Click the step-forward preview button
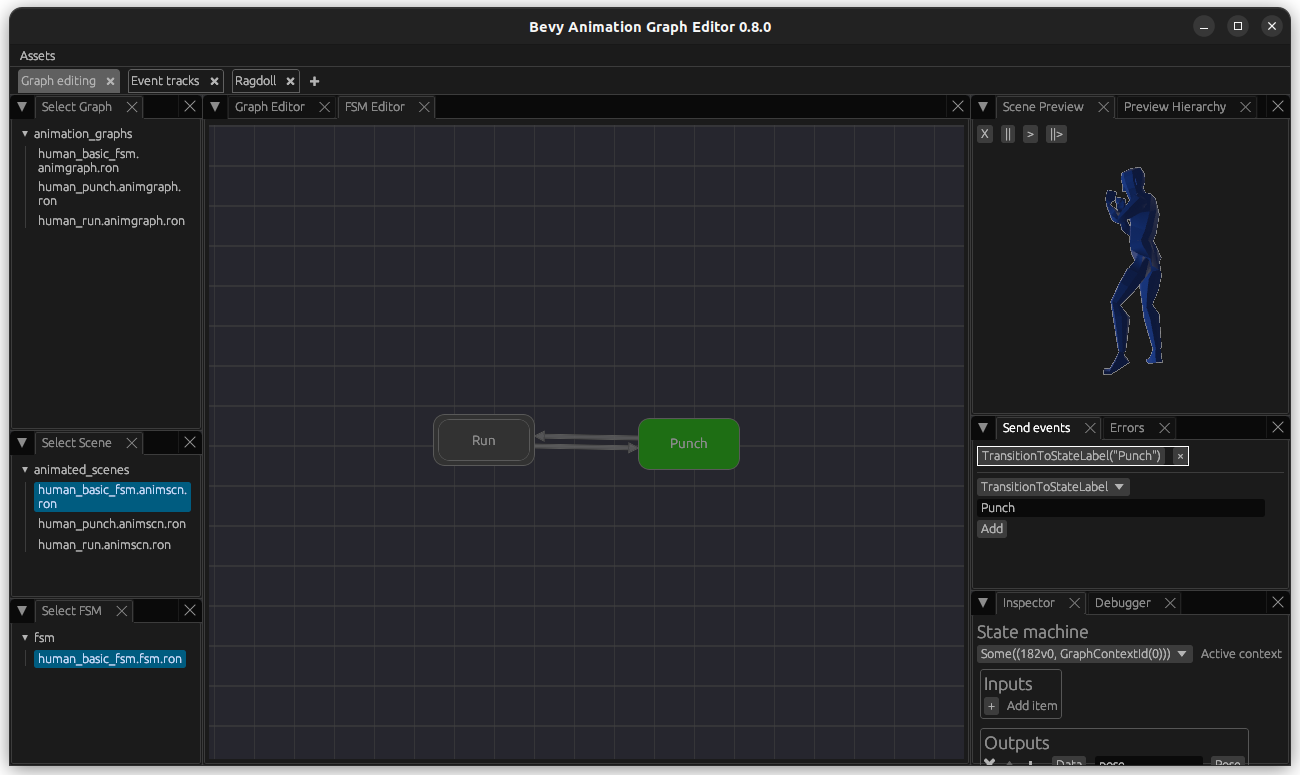This screenshot has height=775, width=1300. [1056, 134]
